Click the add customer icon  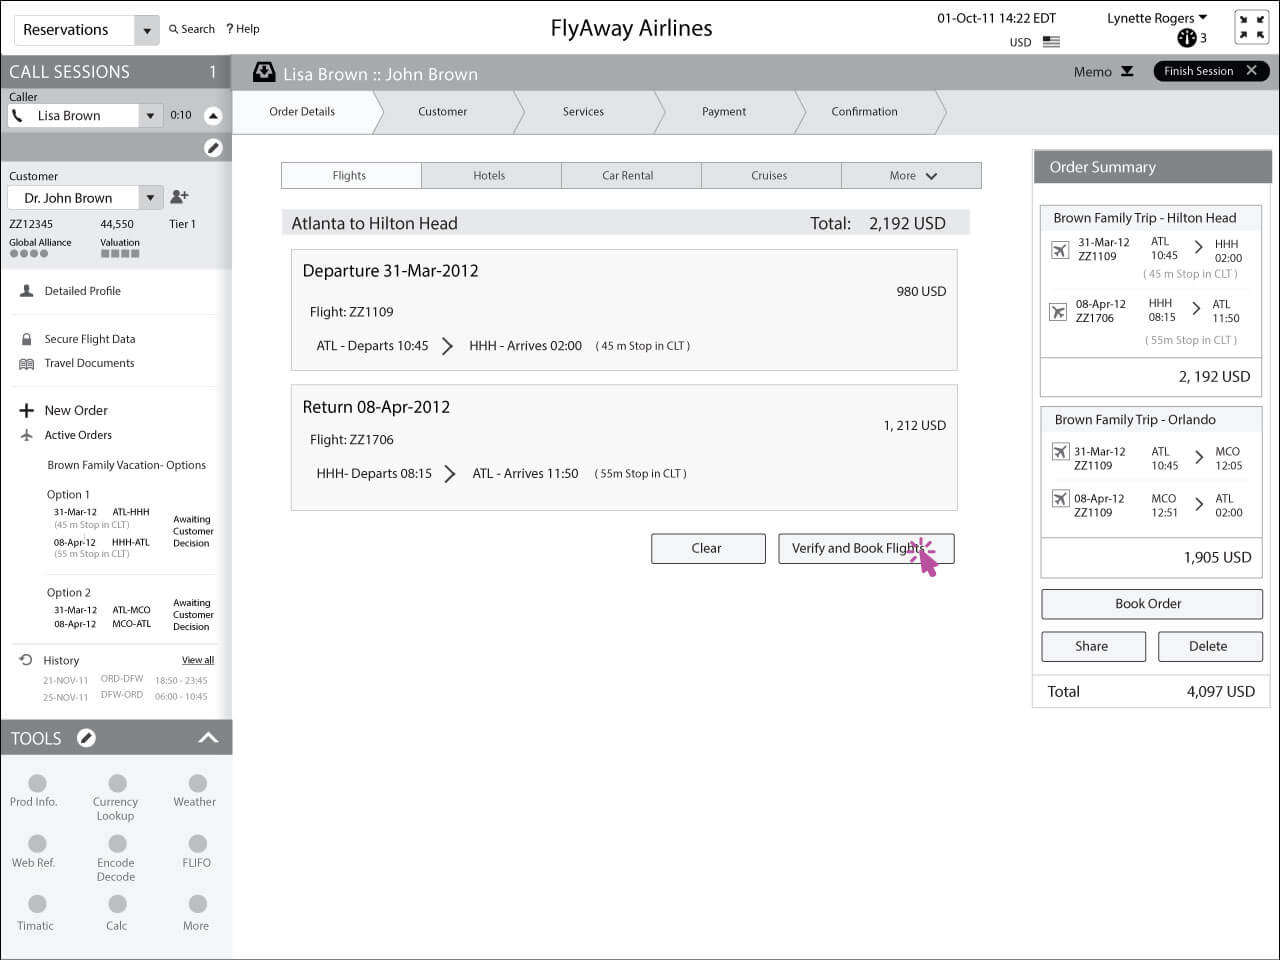(x=180, y=197)
